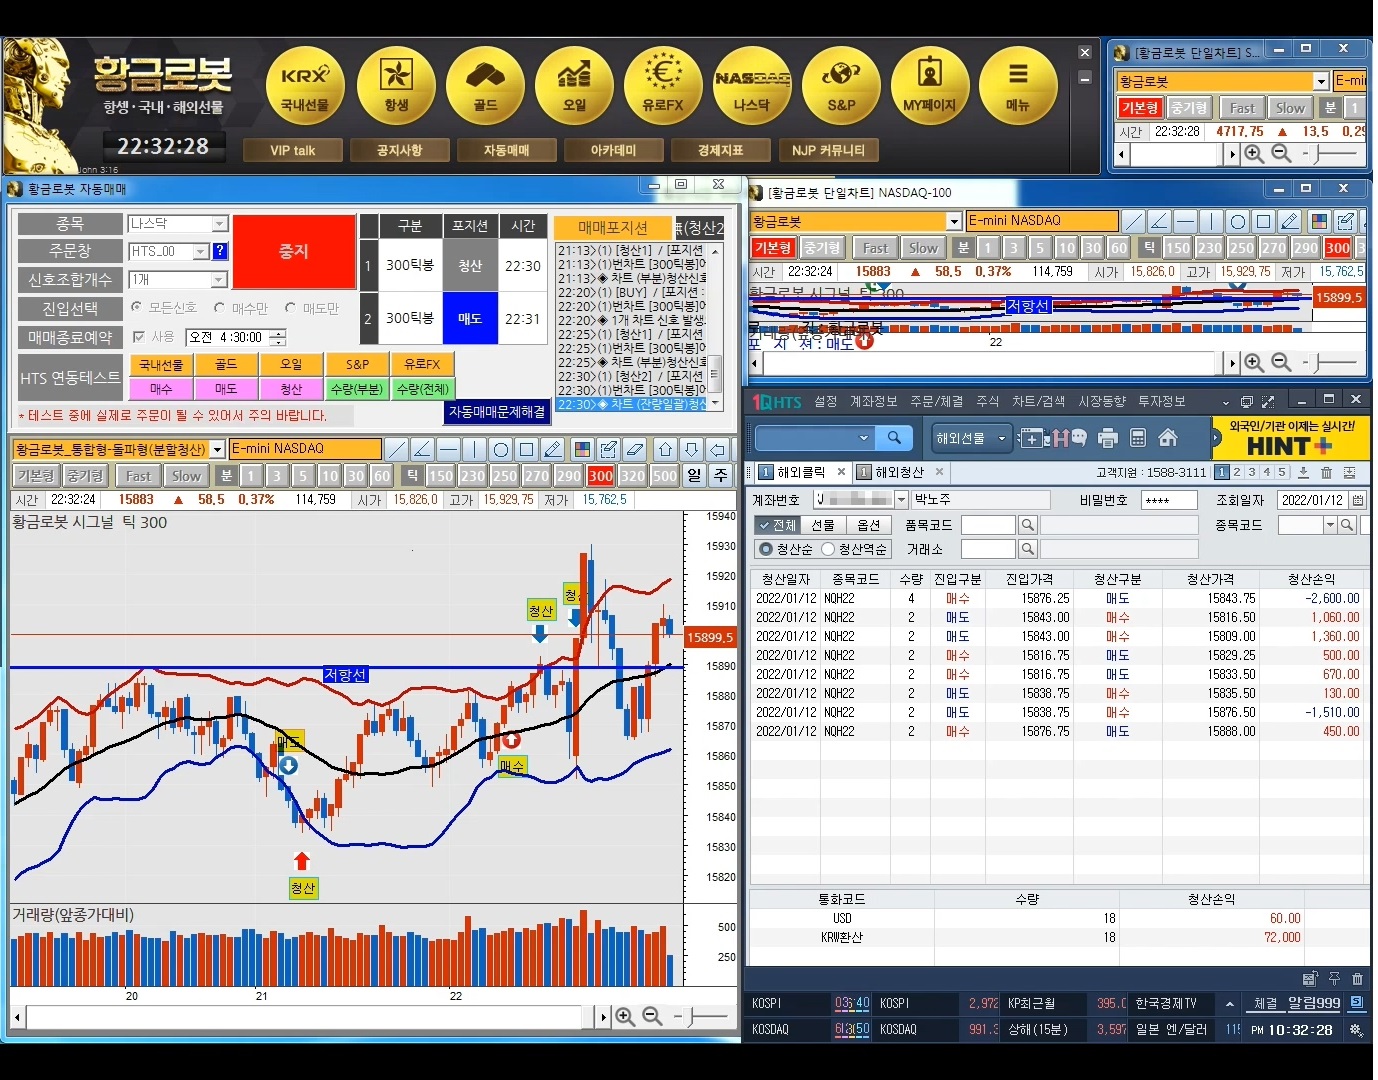Toggle the 전체 filter button
Viewport: 1378px width, 1080px height.
(x=777, y=525)
